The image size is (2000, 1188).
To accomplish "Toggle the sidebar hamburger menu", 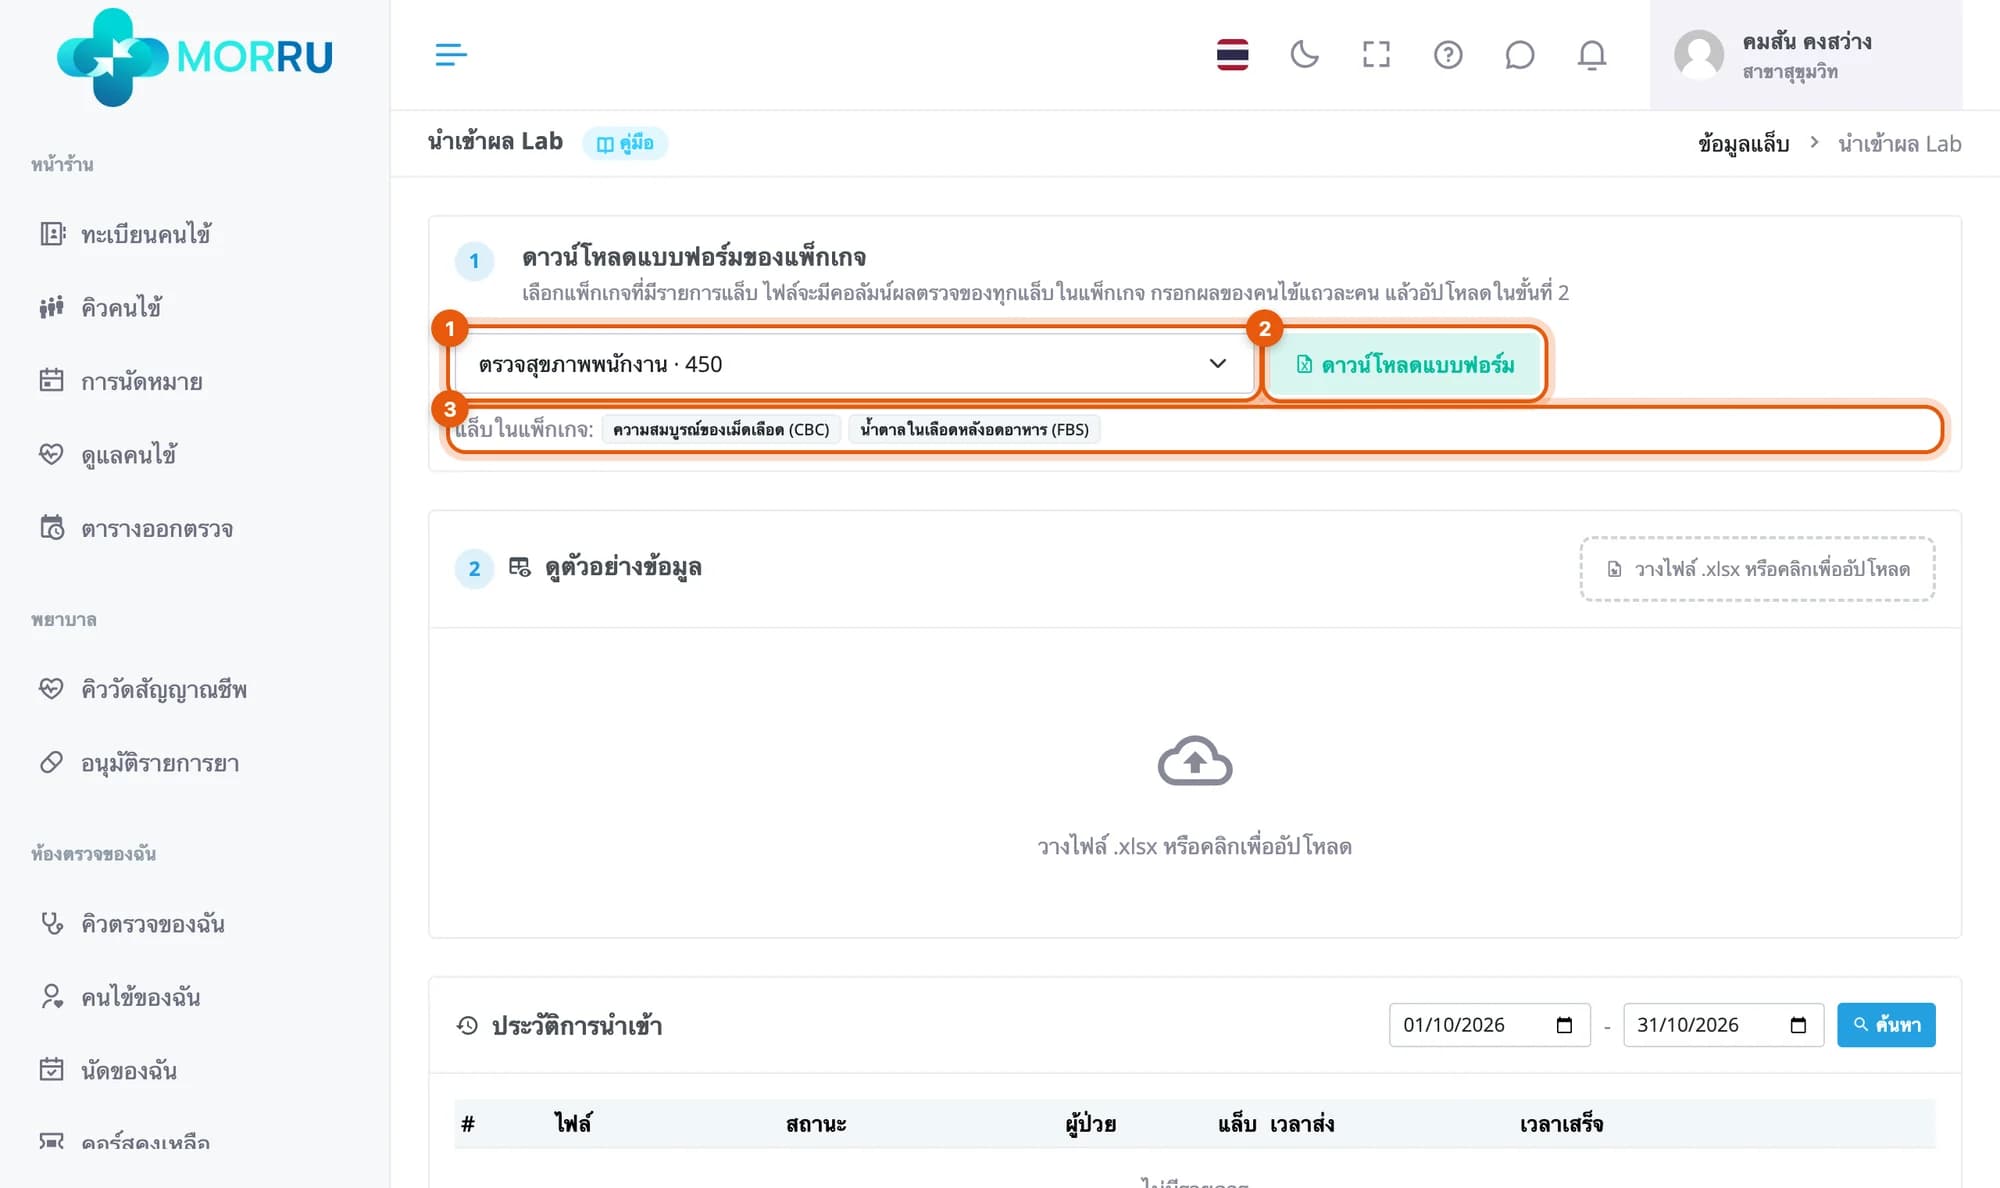I will click(x=451, y=55).
